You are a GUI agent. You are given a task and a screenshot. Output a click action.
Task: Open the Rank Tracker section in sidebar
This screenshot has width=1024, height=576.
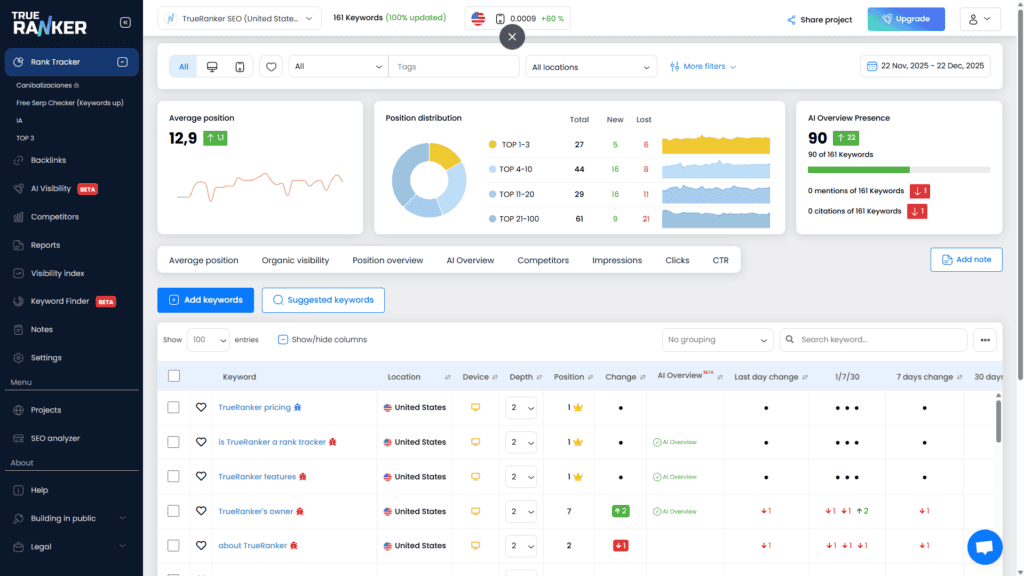coord(57,62)
